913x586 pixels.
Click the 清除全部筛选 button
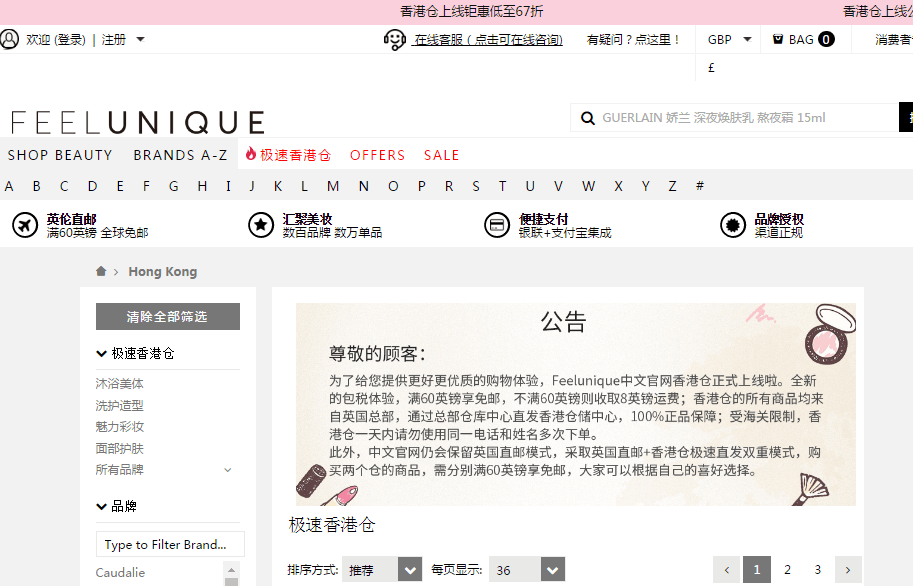tap(168, 316)
